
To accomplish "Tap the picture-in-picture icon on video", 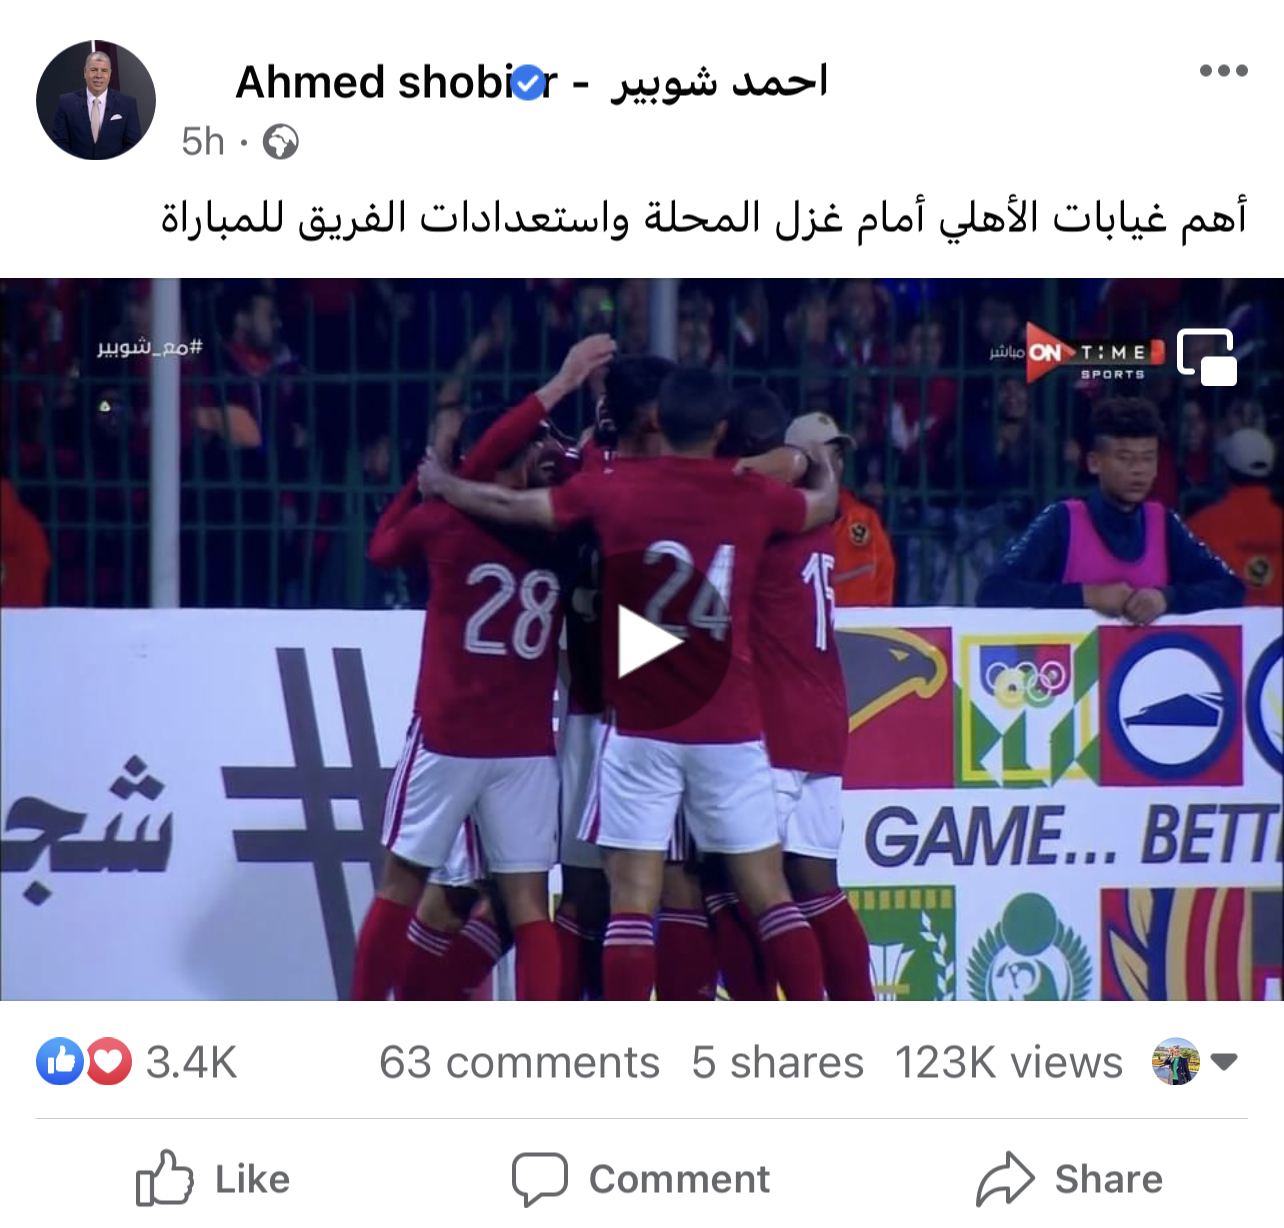I will [1207, 357].
